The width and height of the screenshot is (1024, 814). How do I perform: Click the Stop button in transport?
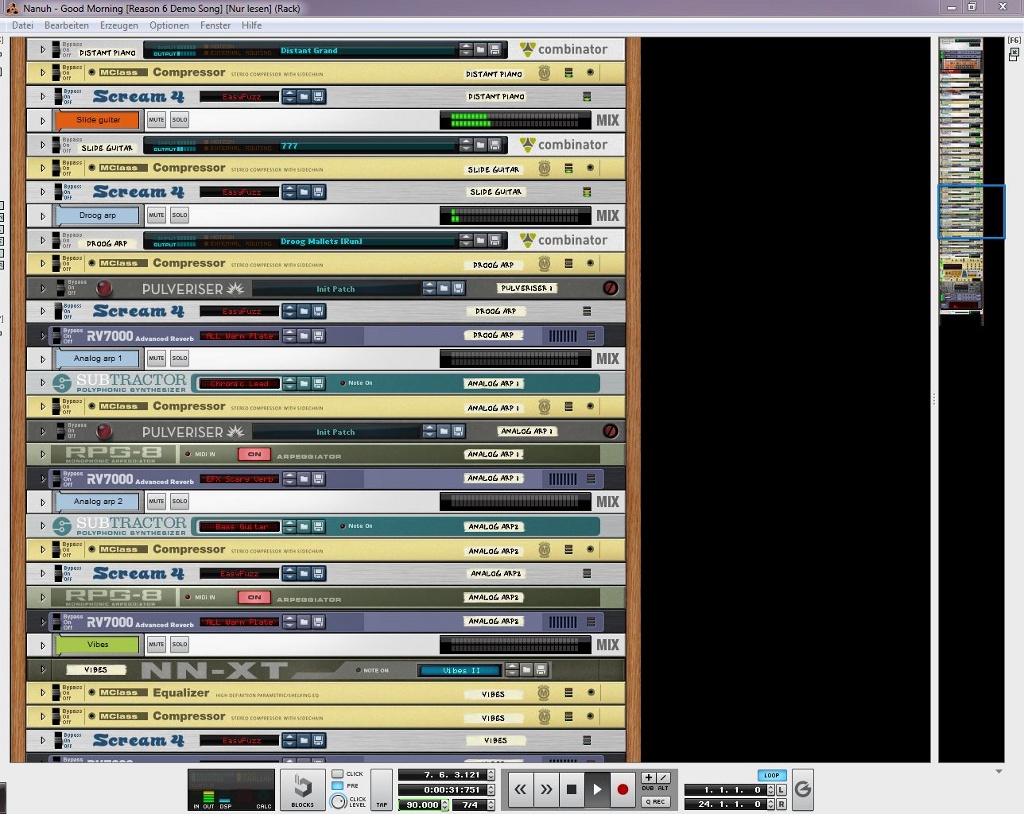(x=571, y=789)
